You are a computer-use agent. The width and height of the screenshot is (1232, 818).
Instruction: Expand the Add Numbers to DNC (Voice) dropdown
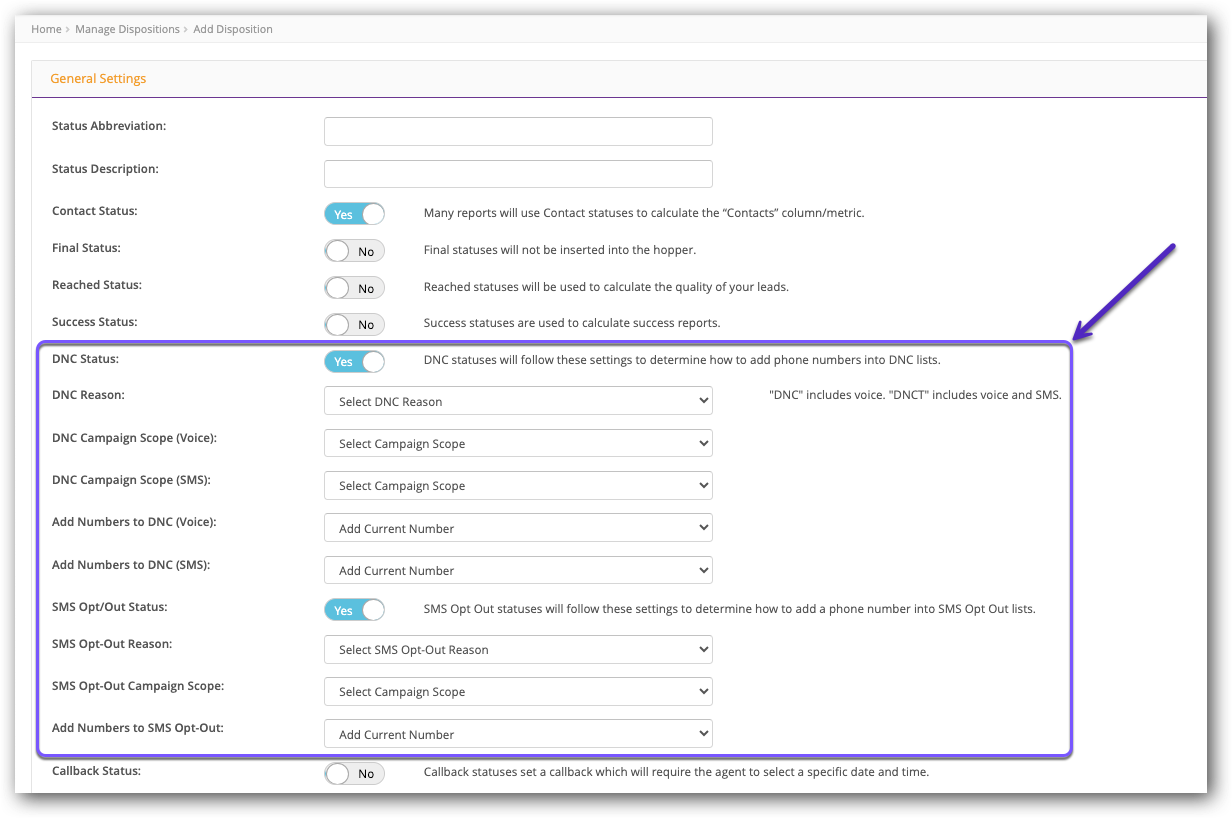click(x=518, y=527)
